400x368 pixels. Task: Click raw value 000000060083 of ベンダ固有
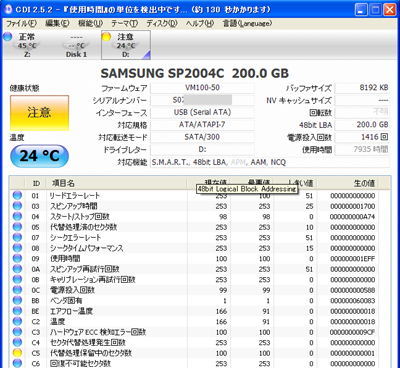(x=353, y=301)
